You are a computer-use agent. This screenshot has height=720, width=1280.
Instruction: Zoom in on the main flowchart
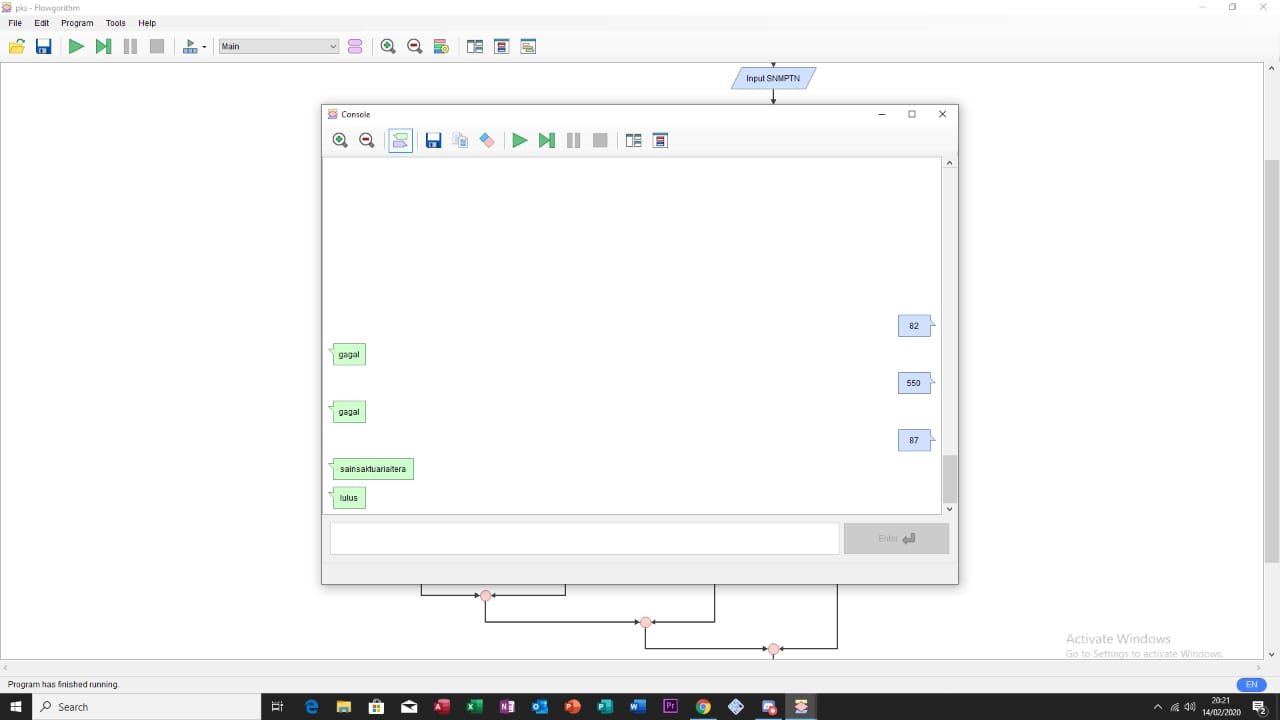click(388, 46)
